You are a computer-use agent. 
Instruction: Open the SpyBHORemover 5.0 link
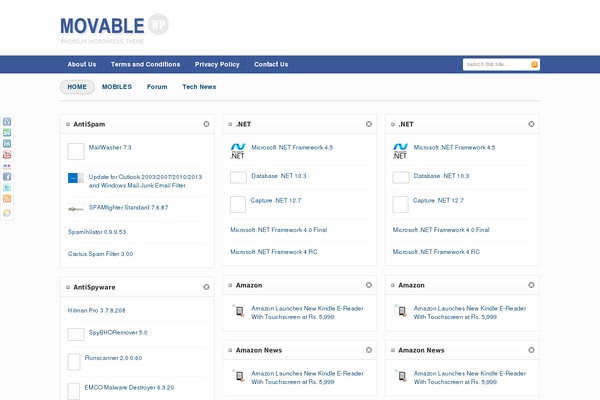[118, 333]
